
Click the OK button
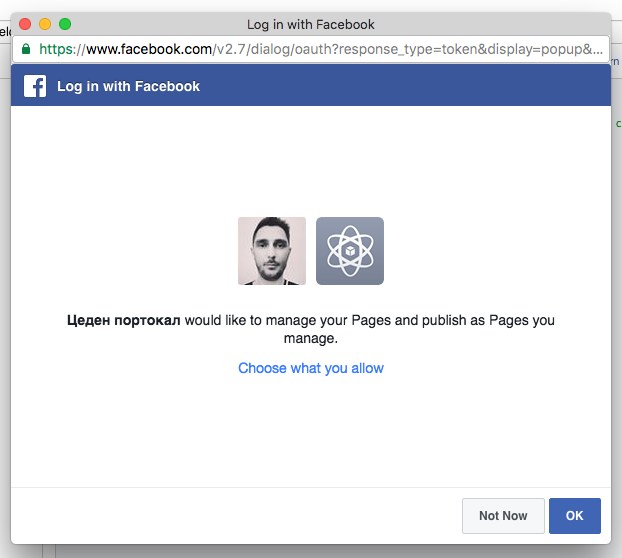[574, 516]
